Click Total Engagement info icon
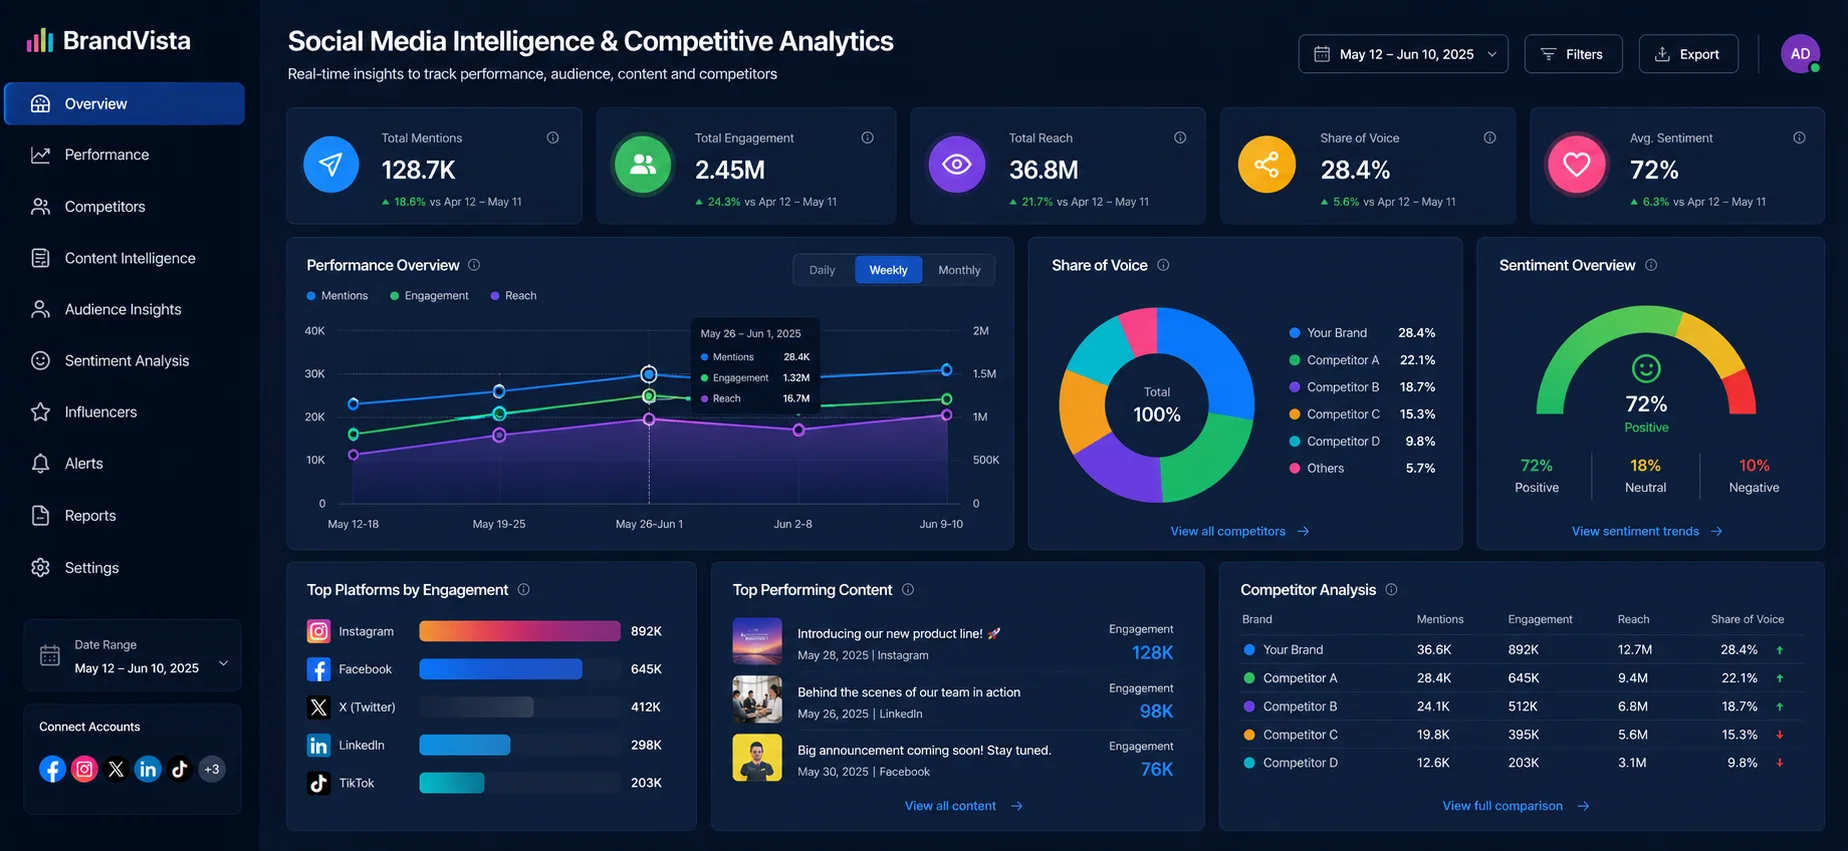This screenshot has height=851, width=1848. click(x=867, y=138)
